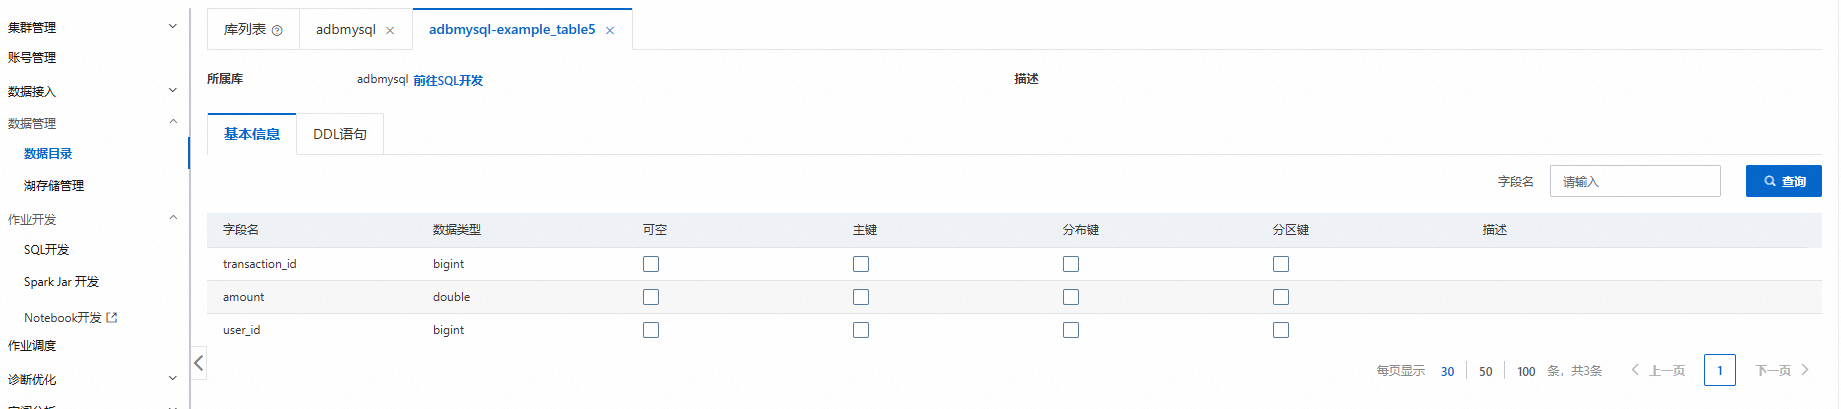Close the adbmysql-example_table5 tab

coord(610,30)
